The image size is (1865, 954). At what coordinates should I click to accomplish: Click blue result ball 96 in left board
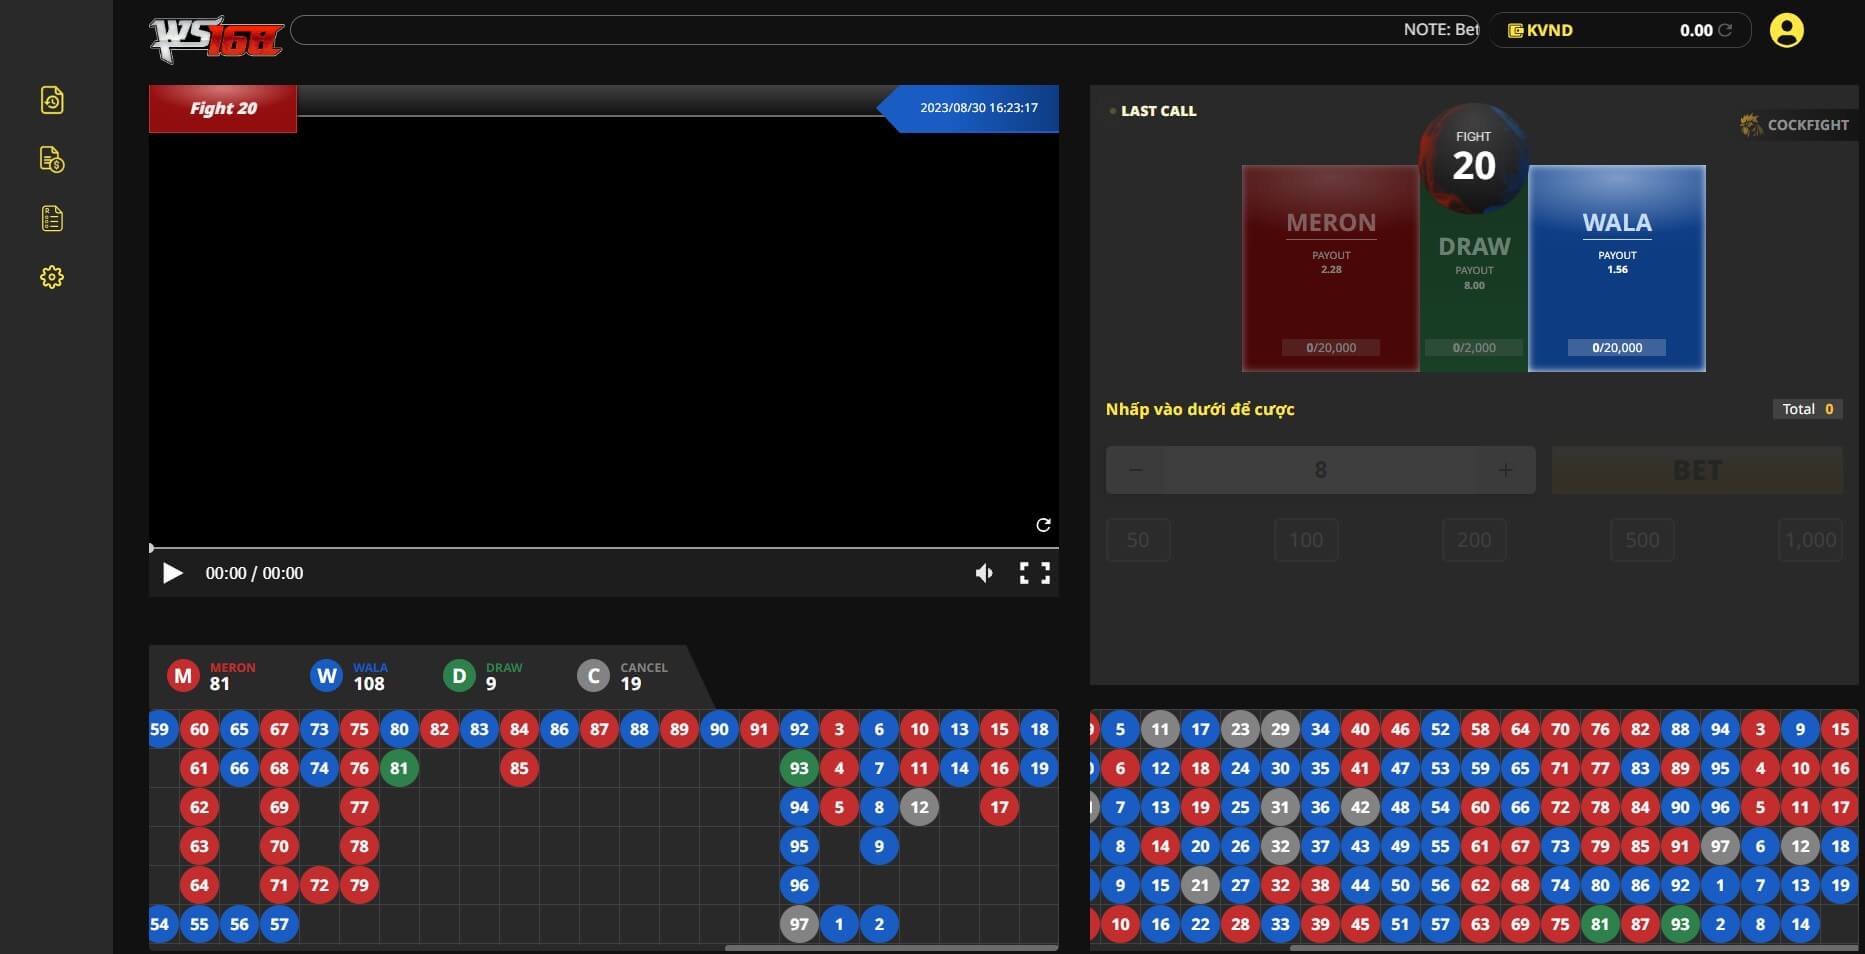[x=799, y=885]
